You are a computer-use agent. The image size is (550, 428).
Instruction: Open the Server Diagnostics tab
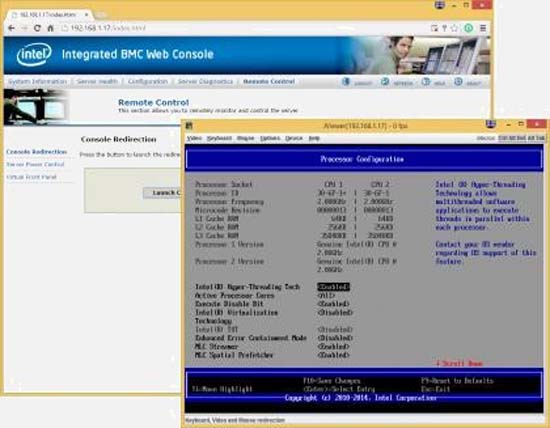[205, 81]
